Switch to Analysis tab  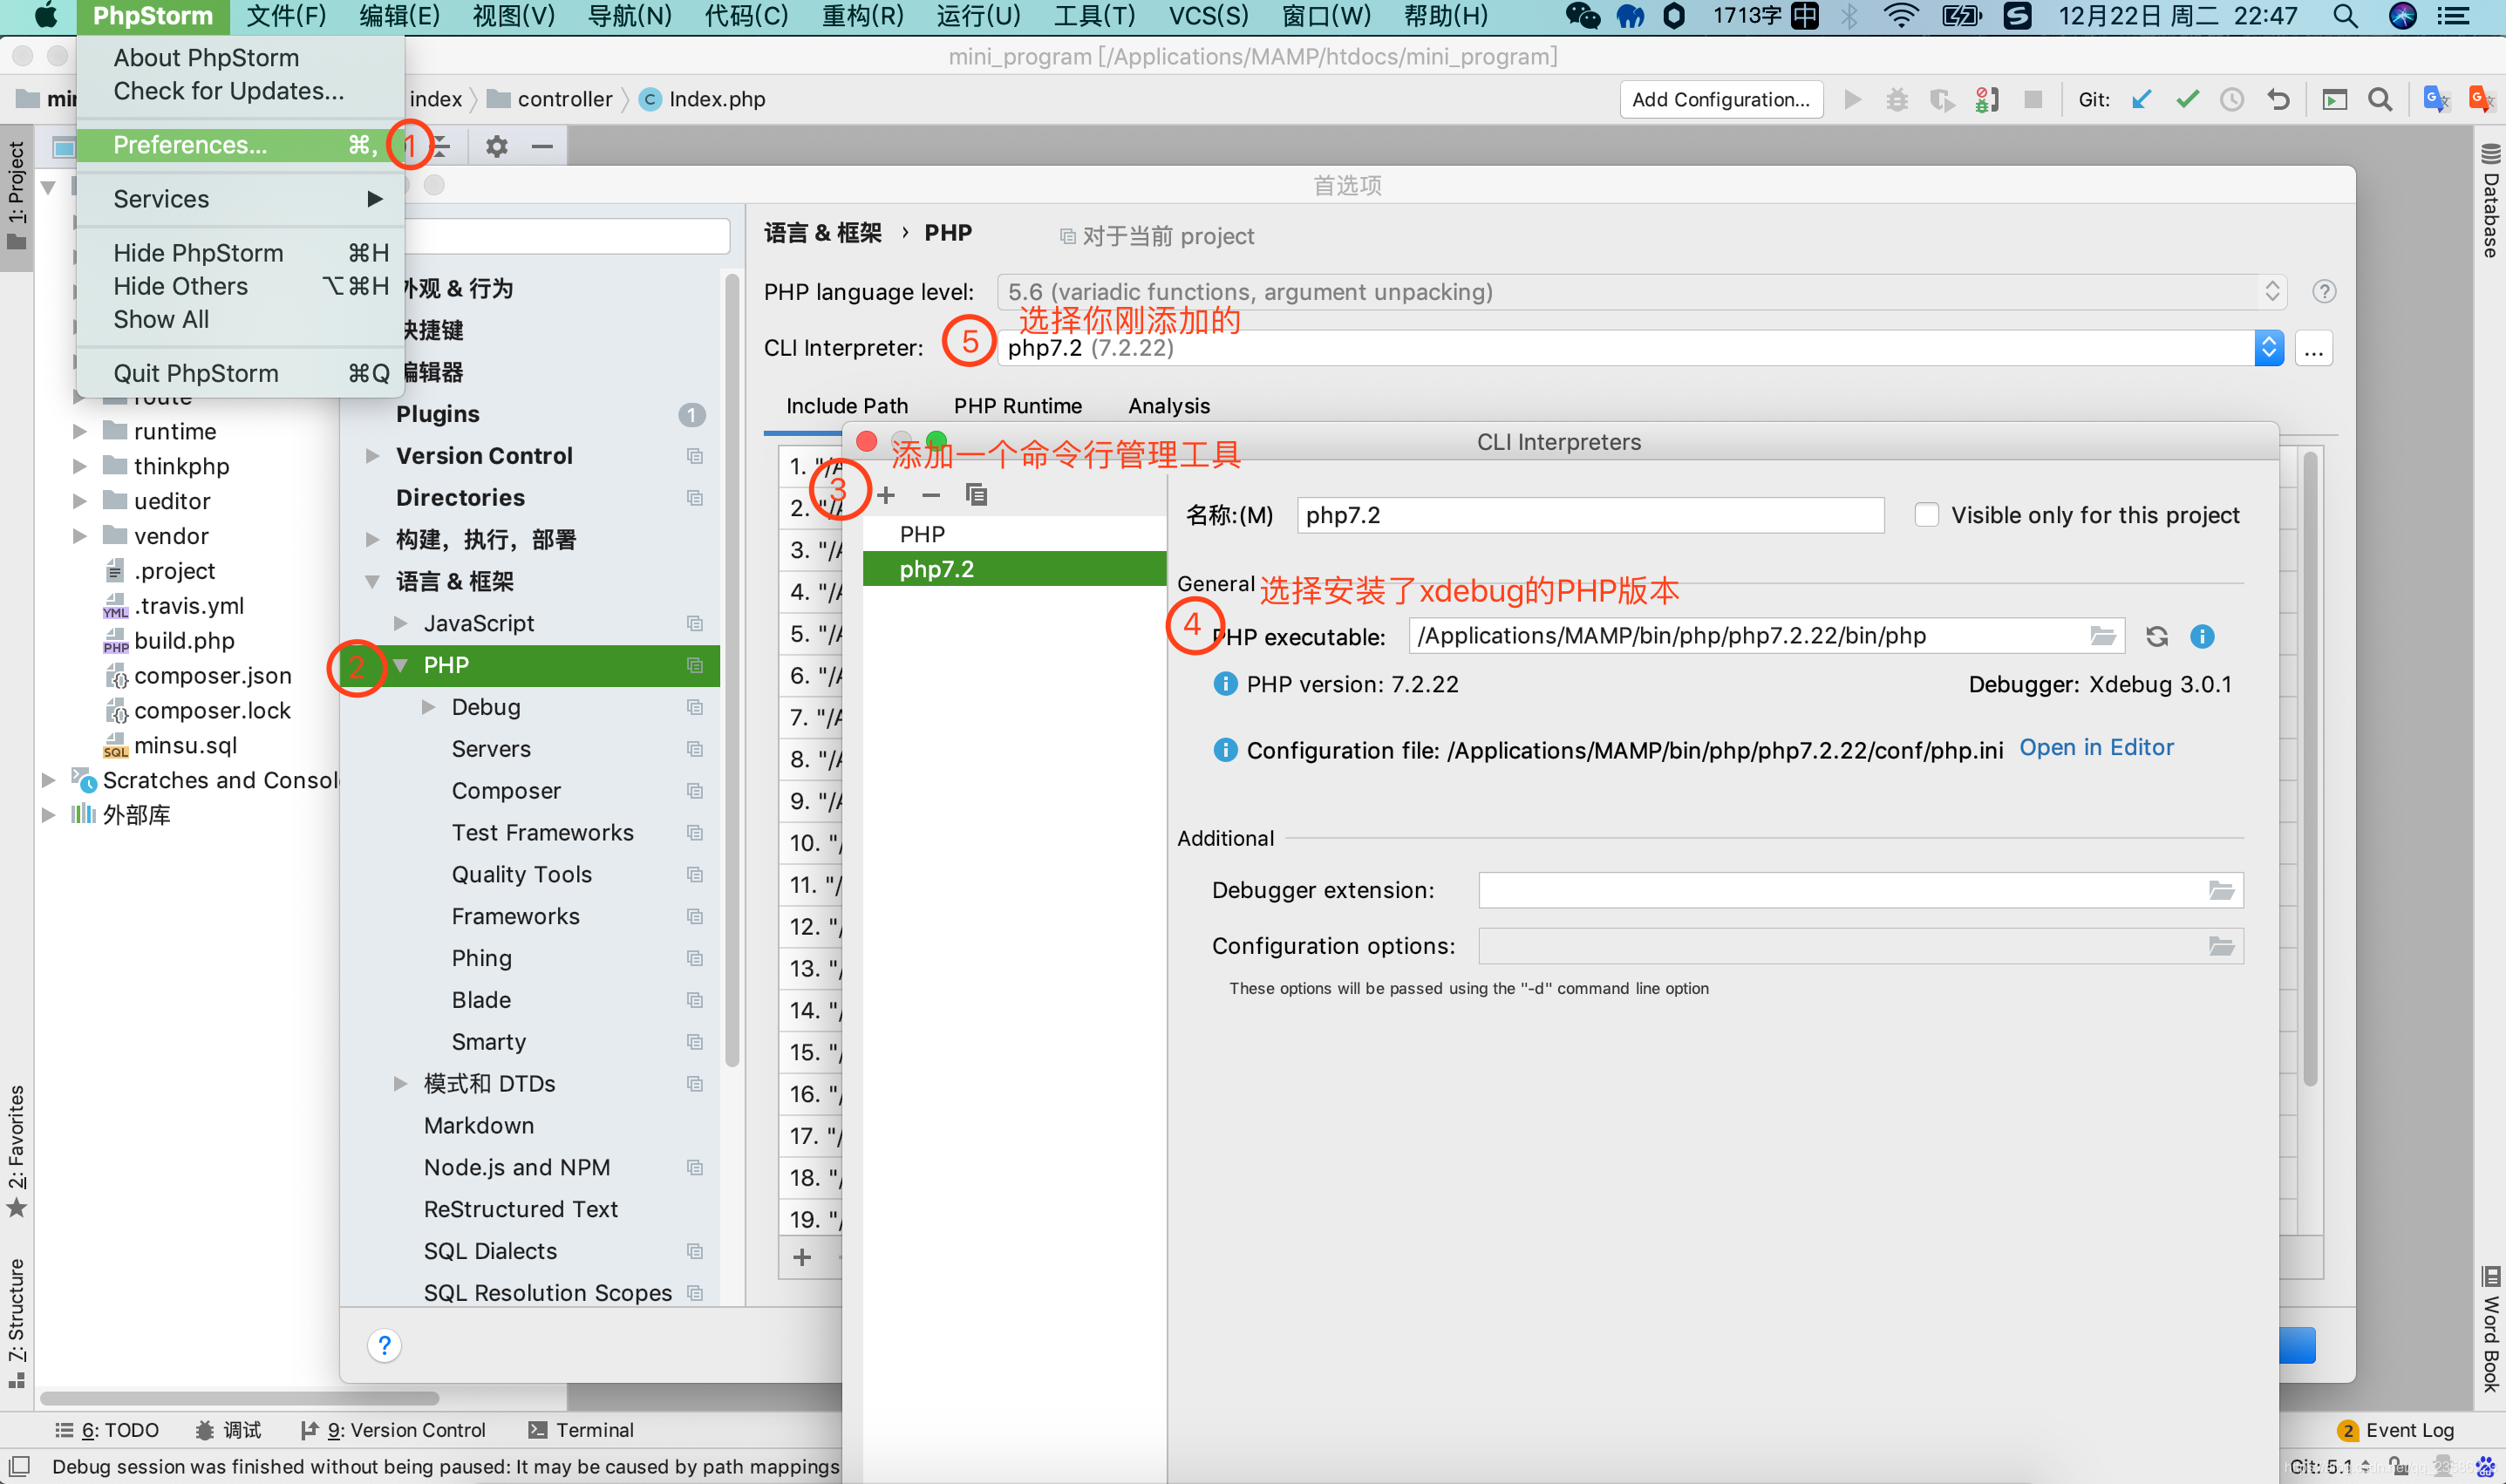coord(1168,406)
